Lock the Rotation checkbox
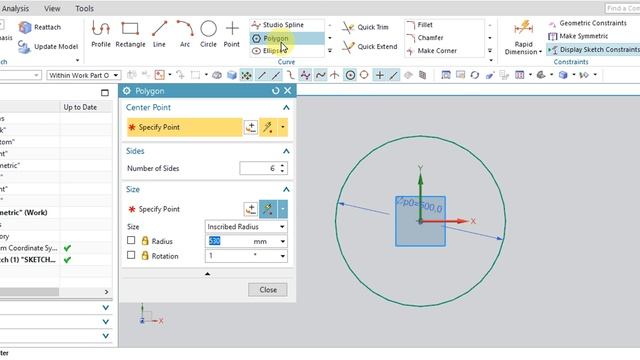This screenshot has width=640, height=360. point(131,255)
